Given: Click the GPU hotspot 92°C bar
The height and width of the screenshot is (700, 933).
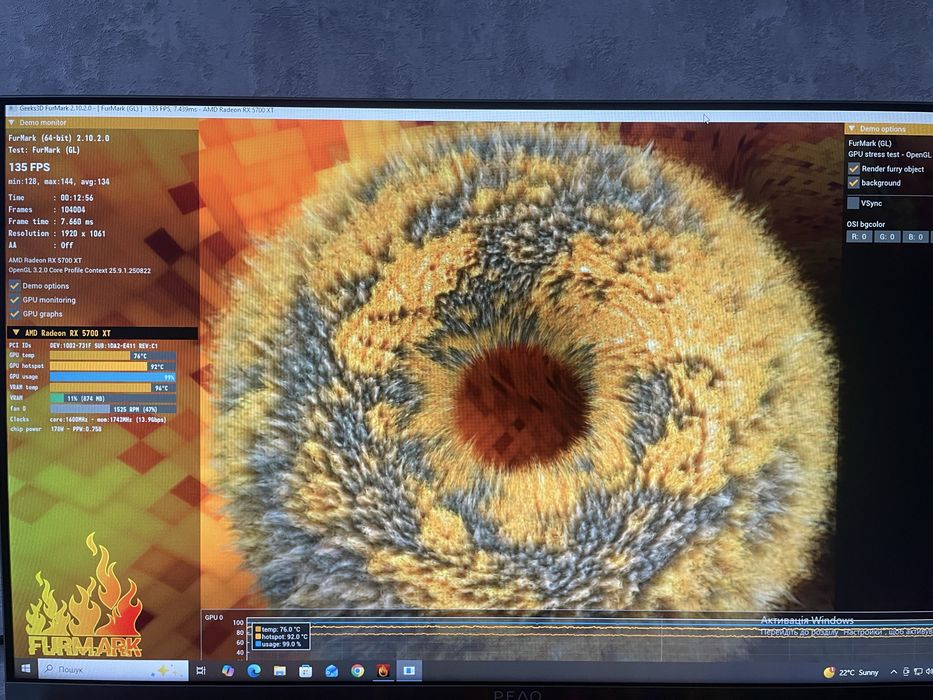Looking at the screenshot, I should coord(112,367).
